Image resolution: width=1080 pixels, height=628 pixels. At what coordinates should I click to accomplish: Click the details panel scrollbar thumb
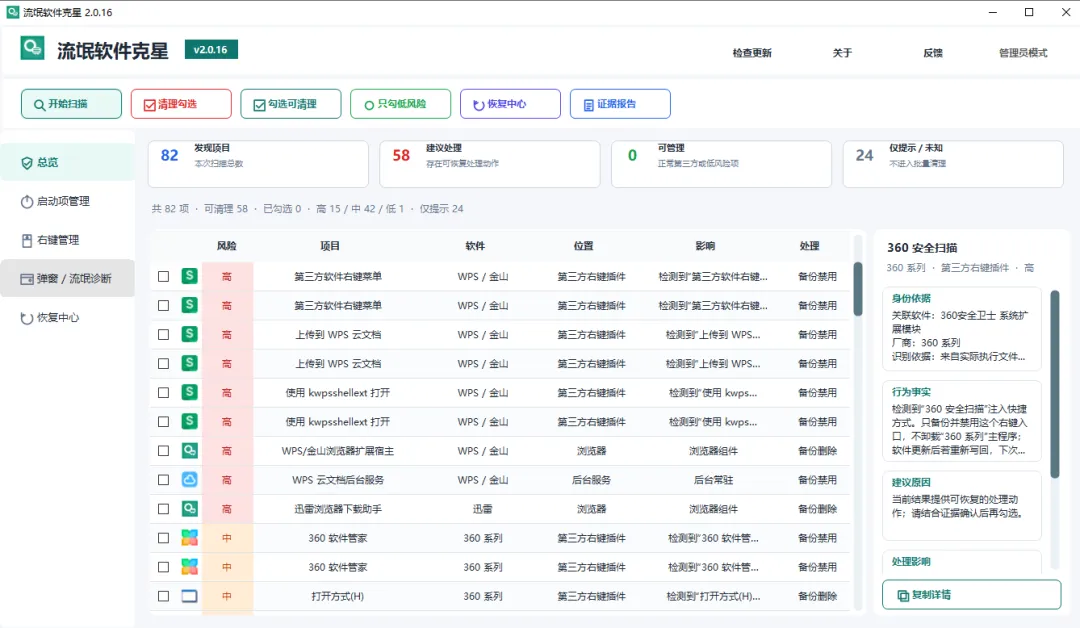(1055, 384)
